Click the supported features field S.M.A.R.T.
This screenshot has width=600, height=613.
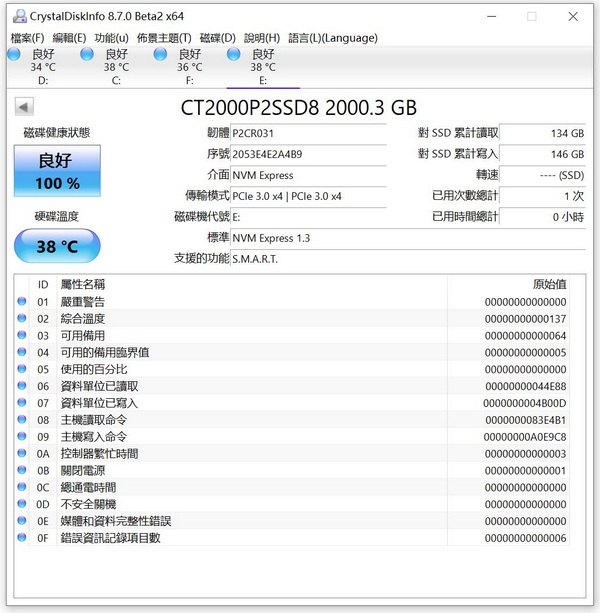408,259
